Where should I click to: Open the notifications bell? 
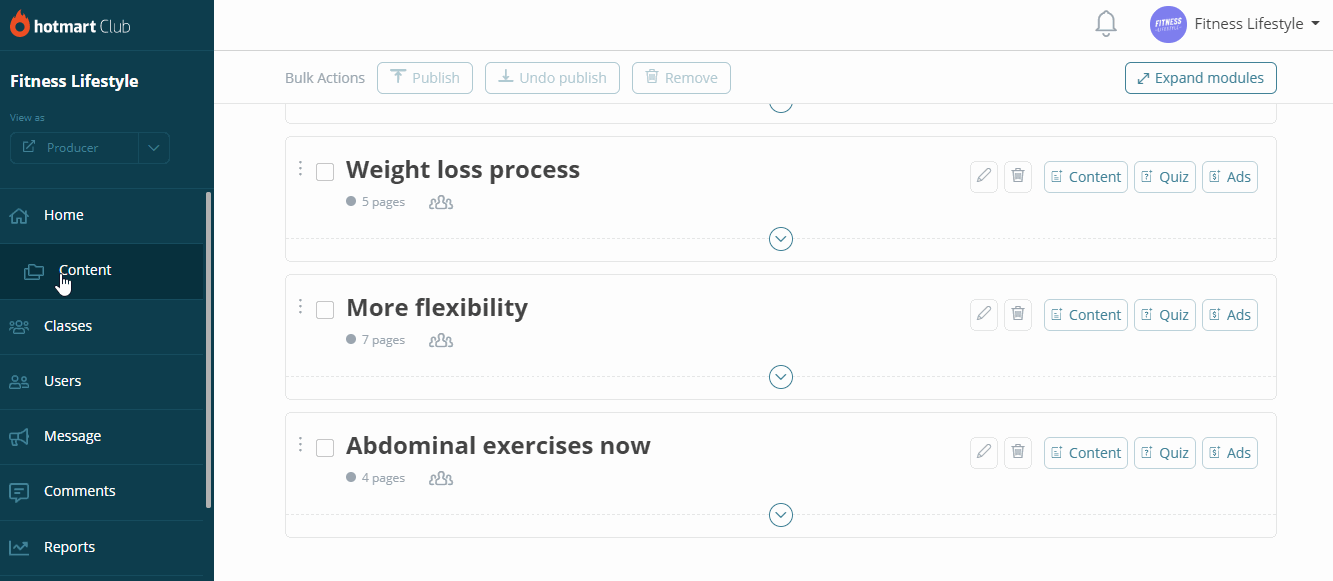click(1106, 24)
